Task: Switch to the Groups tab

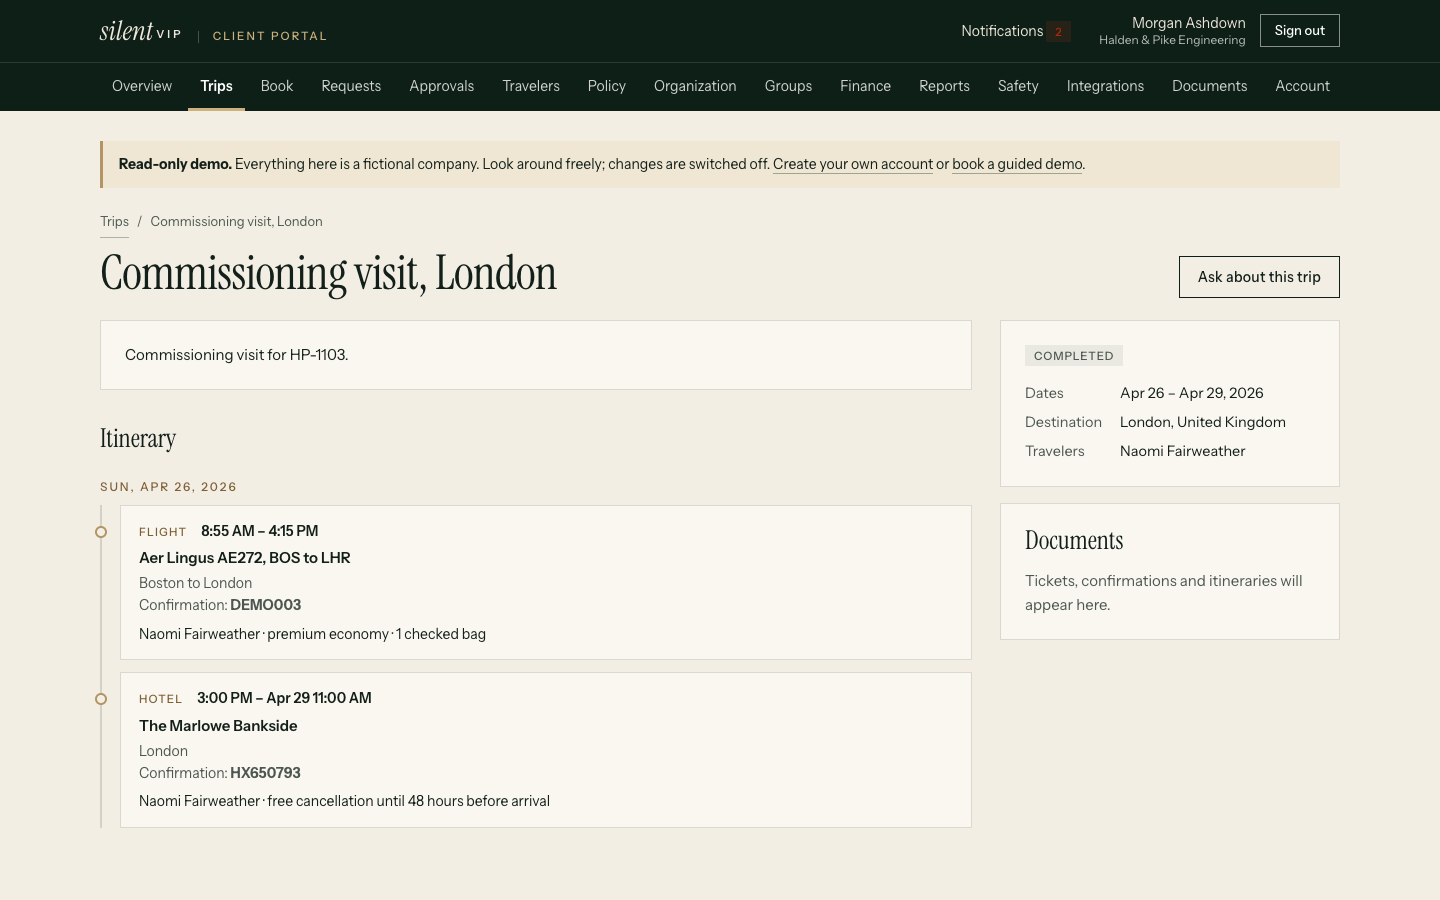Action: [x=788, y=86]
